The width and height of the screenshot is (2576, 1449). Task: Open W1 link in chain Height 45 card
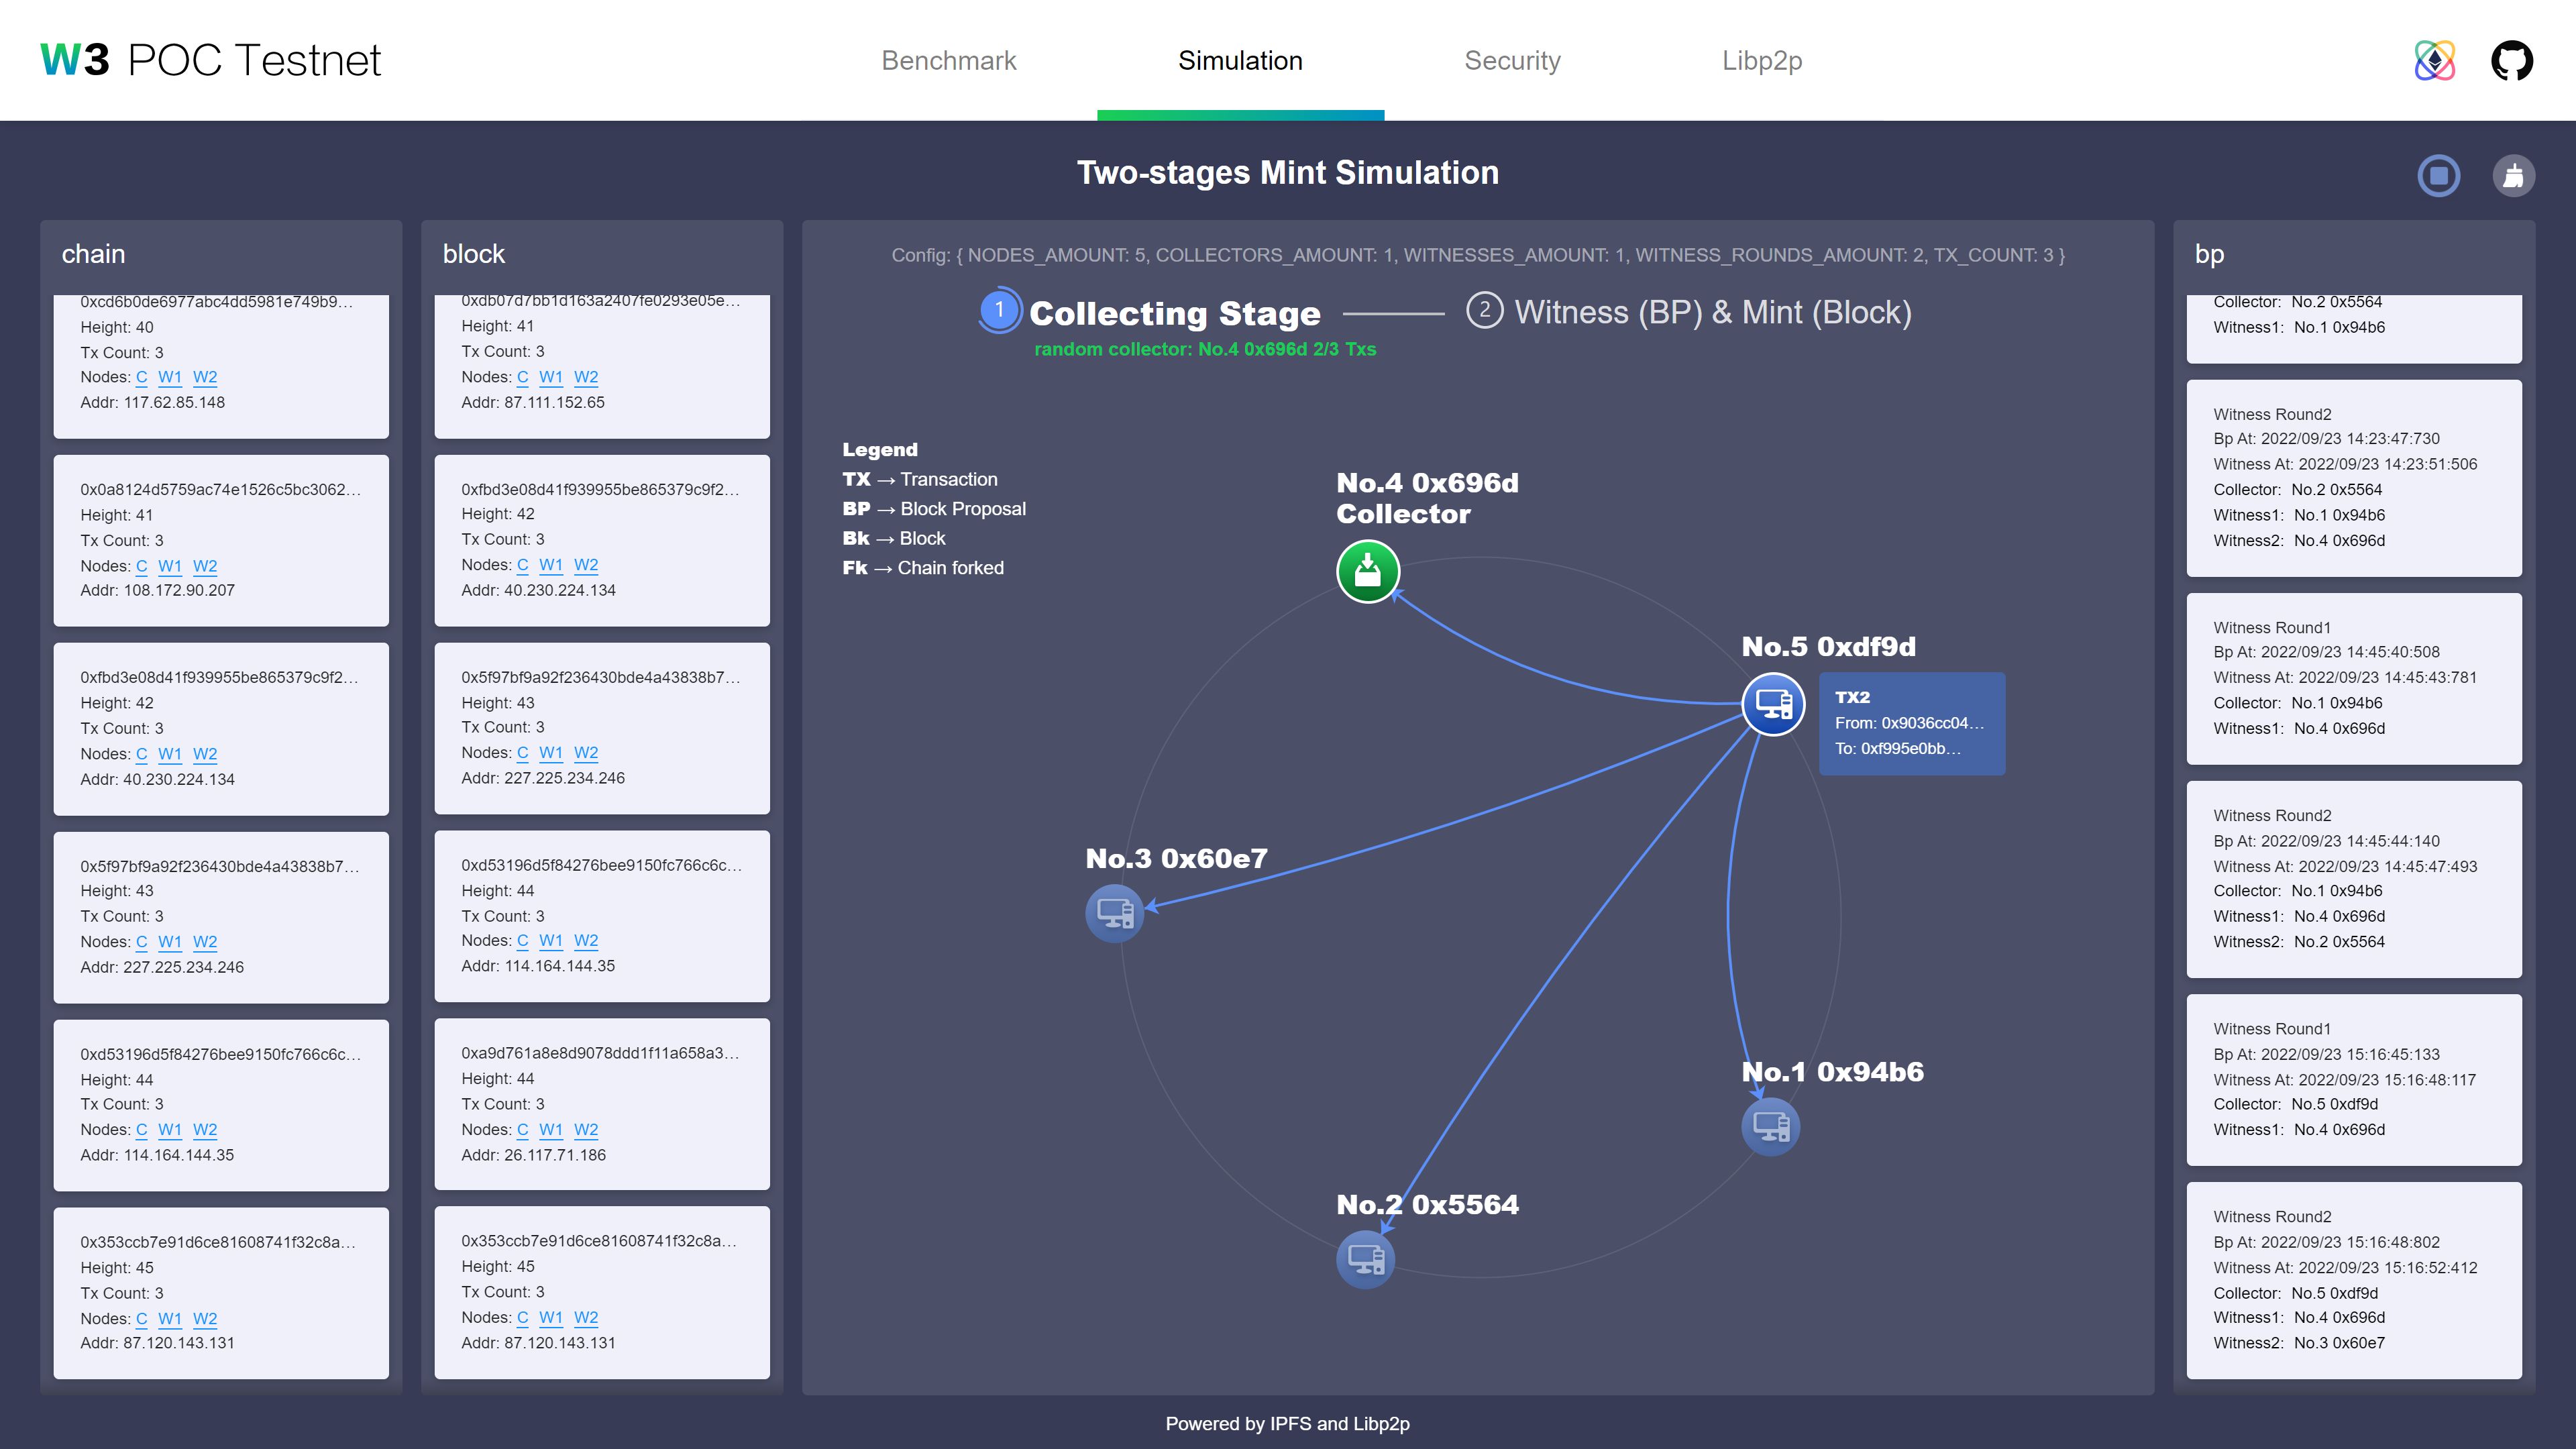click(170, 1319)
